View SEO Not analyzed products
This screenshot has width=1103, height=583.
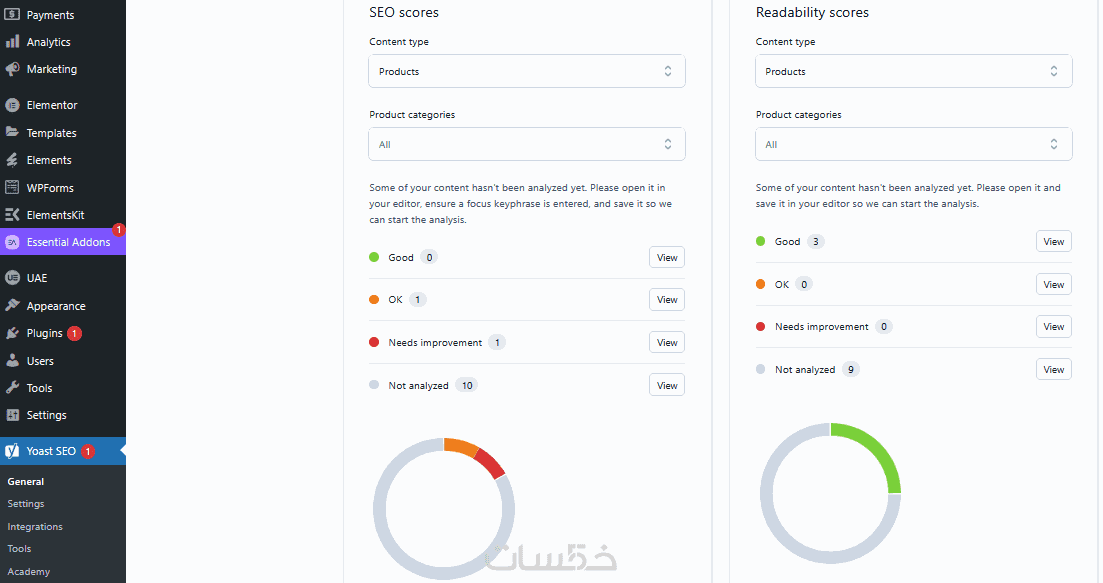coord(667,385)
